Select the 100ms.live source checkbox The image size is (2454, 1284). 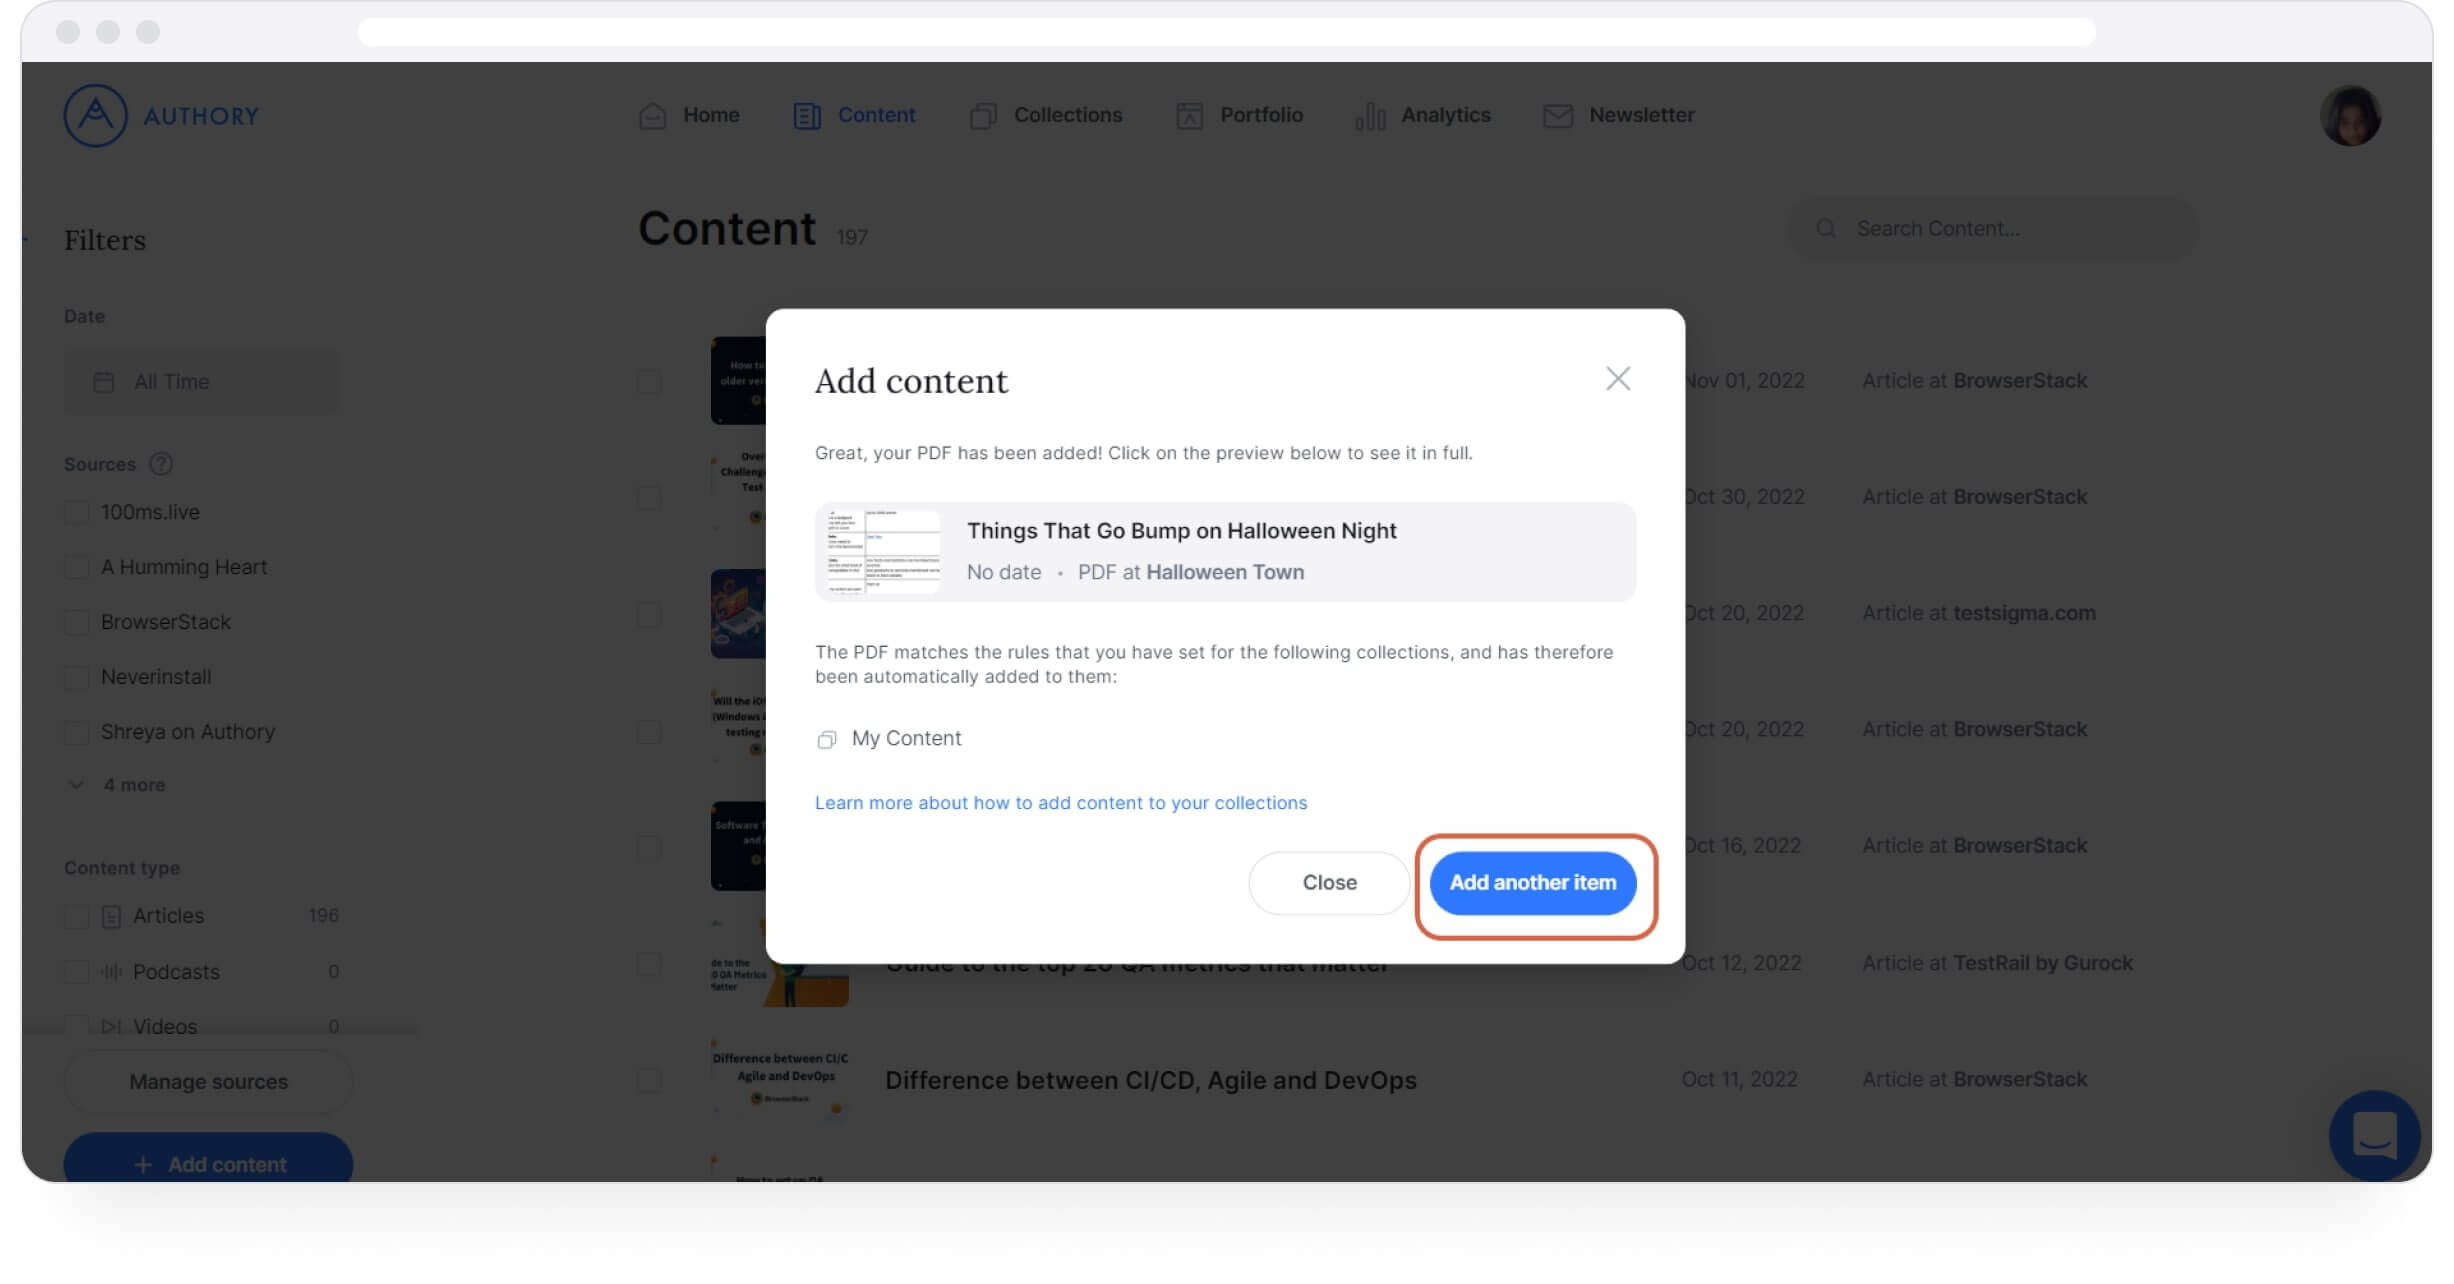click(77, 512)
